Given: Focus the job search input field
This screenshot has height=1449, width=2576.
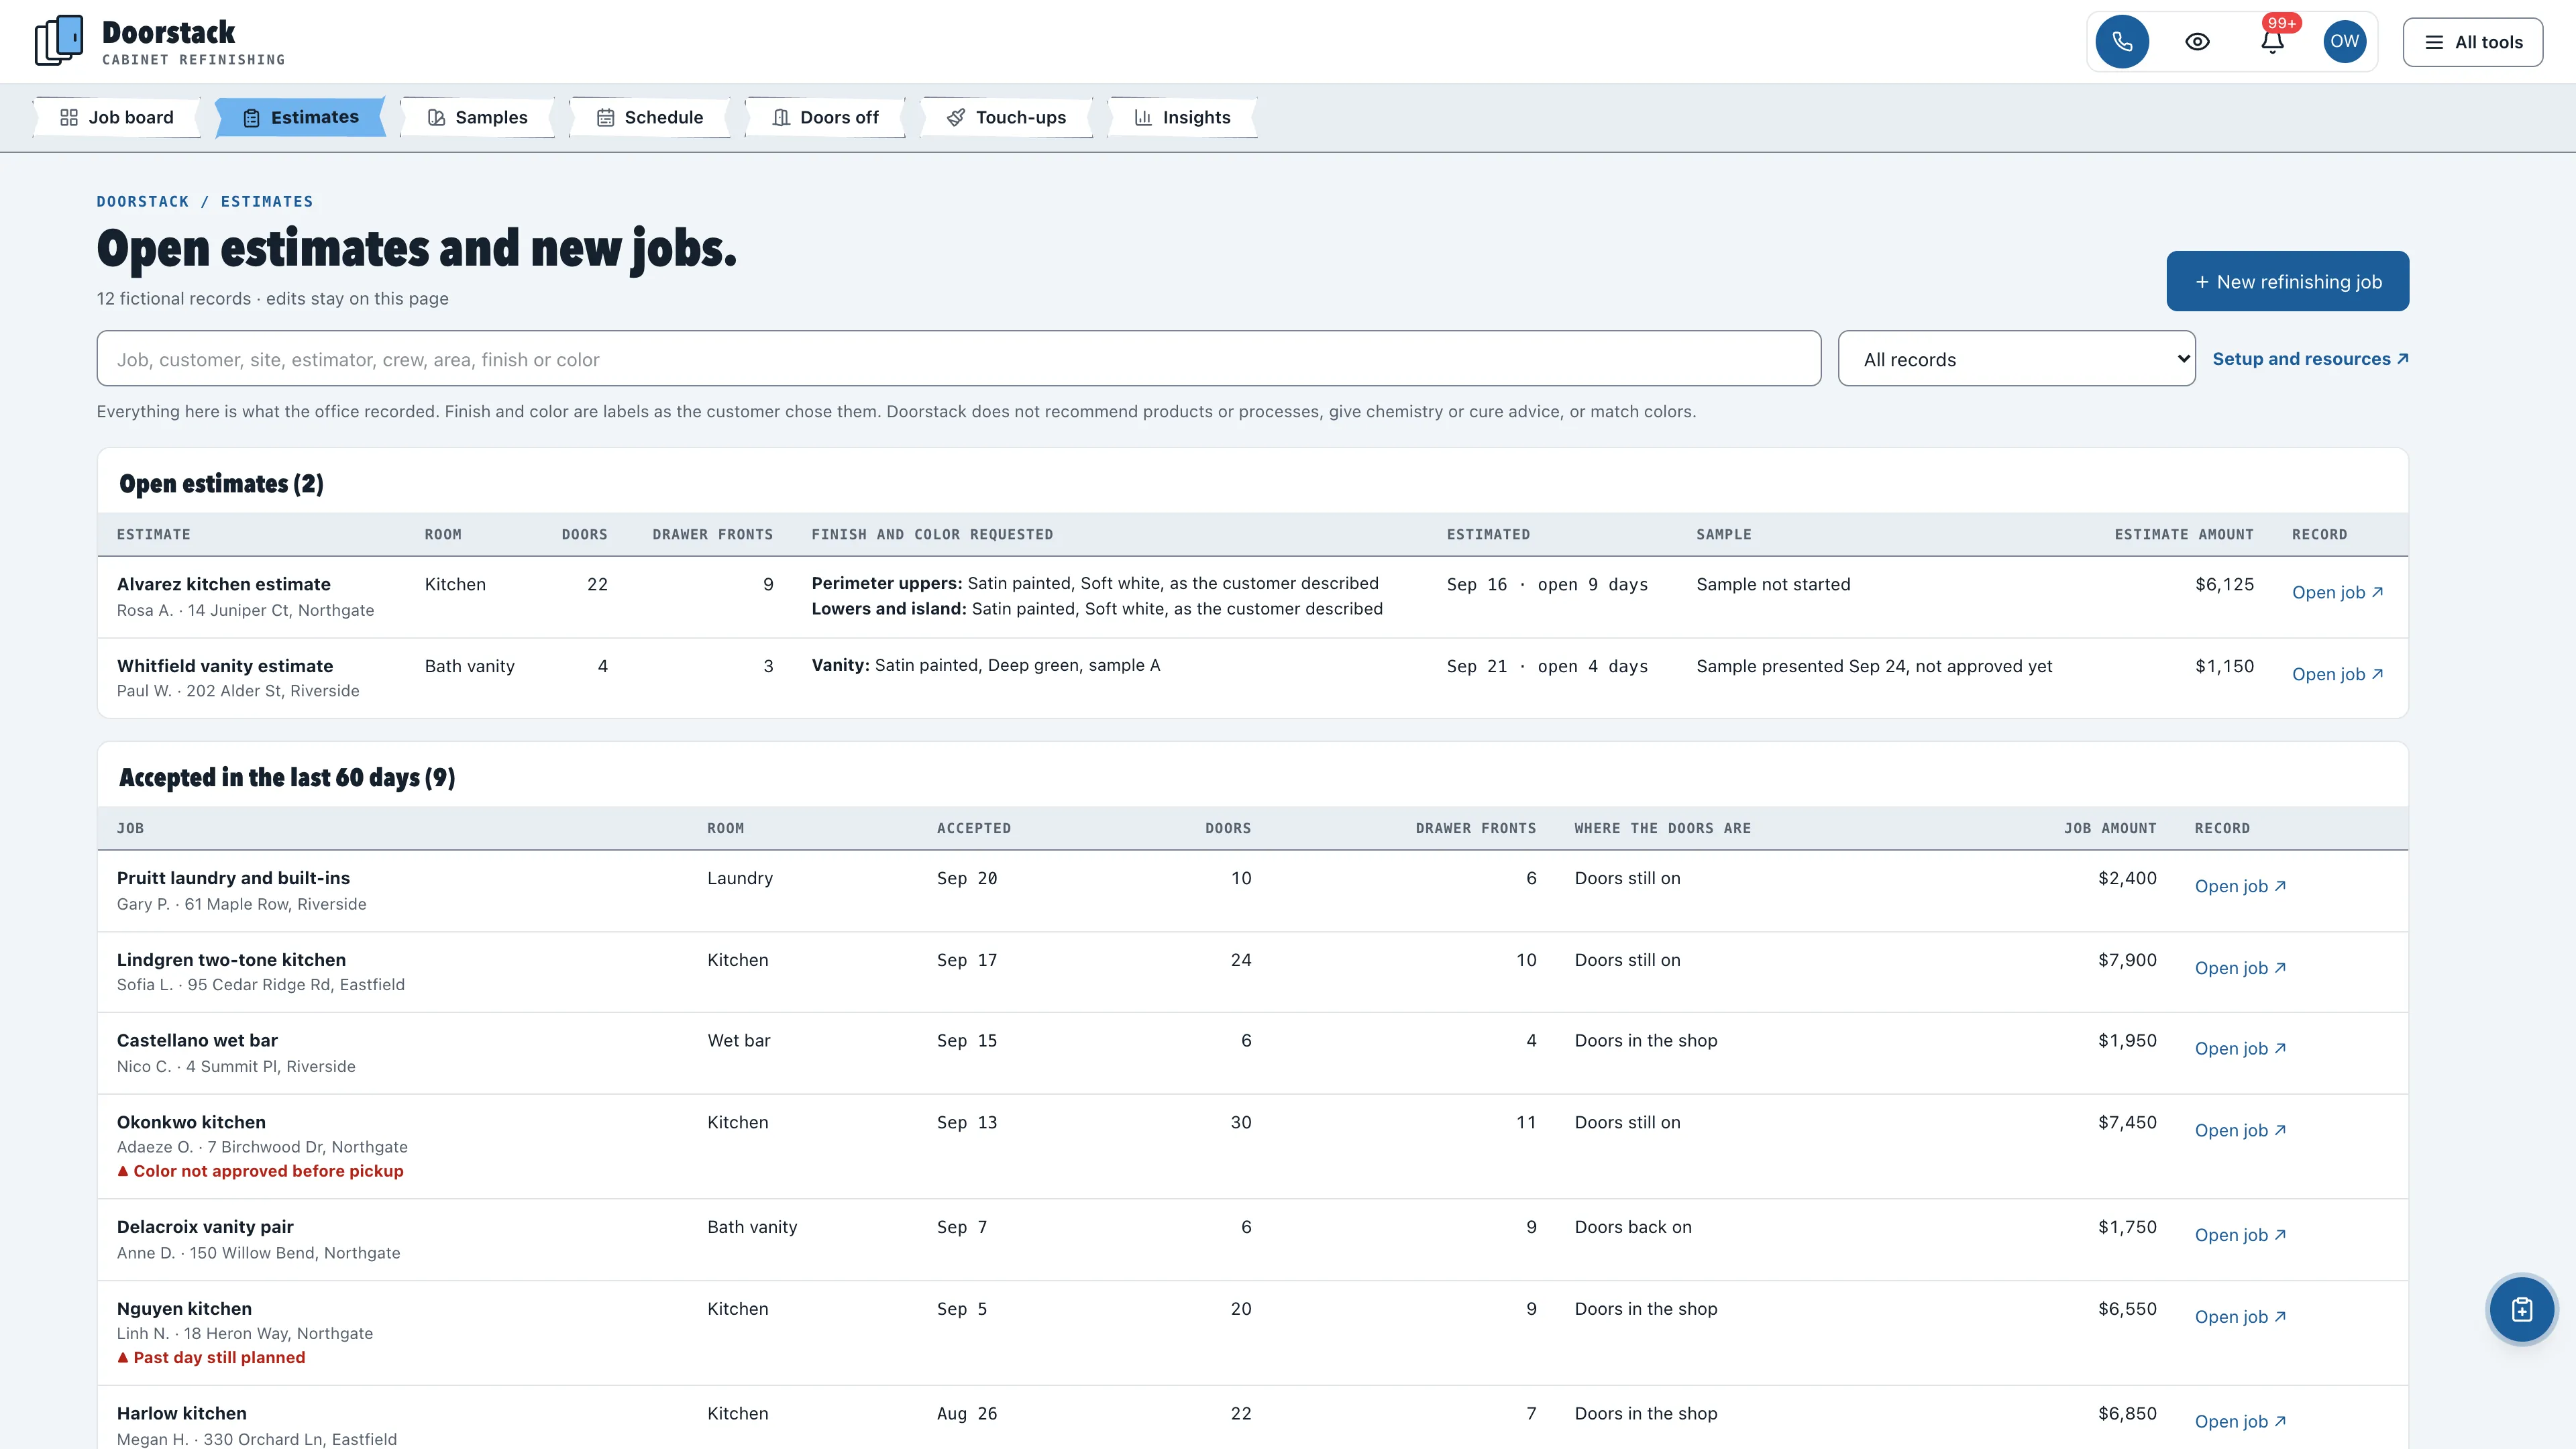Looking at the screenshot, I should [x=958, y=358].
